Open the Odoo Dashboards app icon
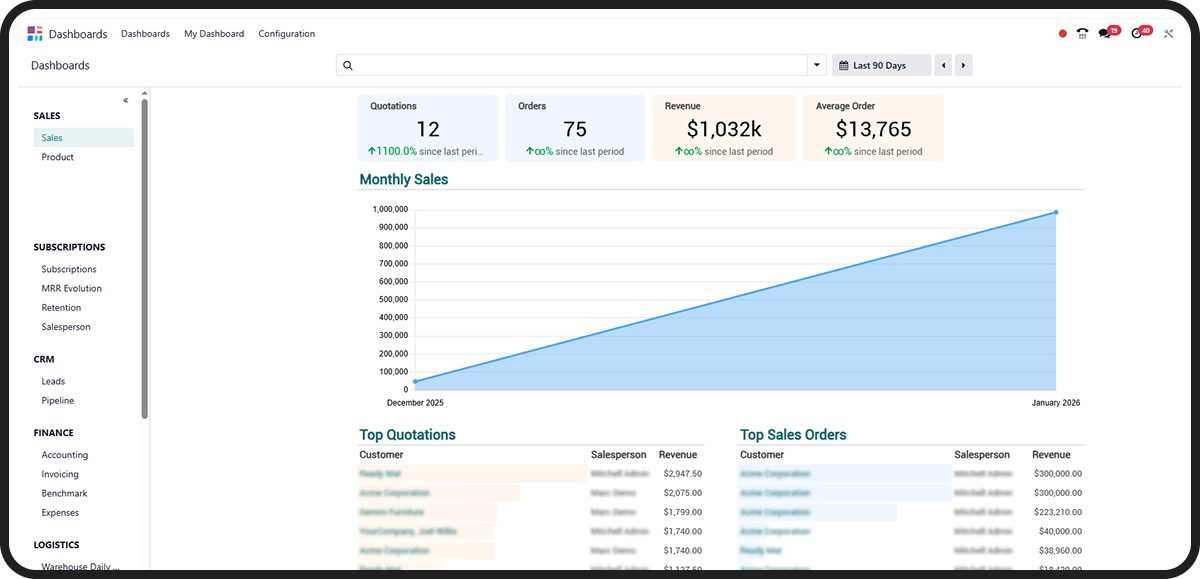This screenshot has width=1200, height=579. [35, 34]
